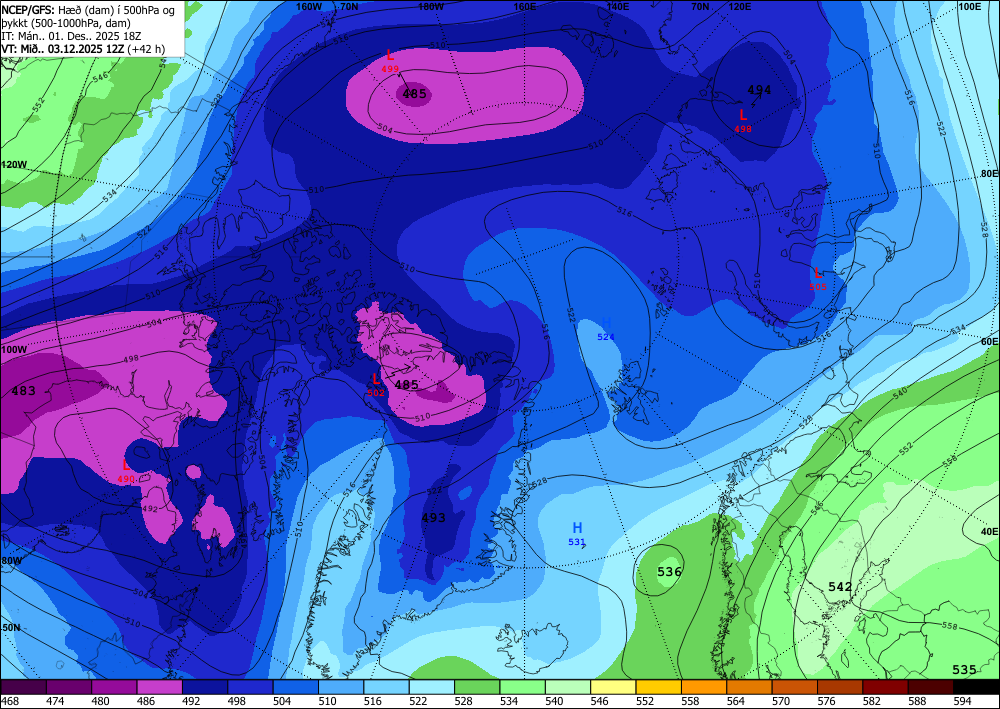The image size is (1000, 709).
Task: Click the 140E longitude label
Action: tap(617, 6)
